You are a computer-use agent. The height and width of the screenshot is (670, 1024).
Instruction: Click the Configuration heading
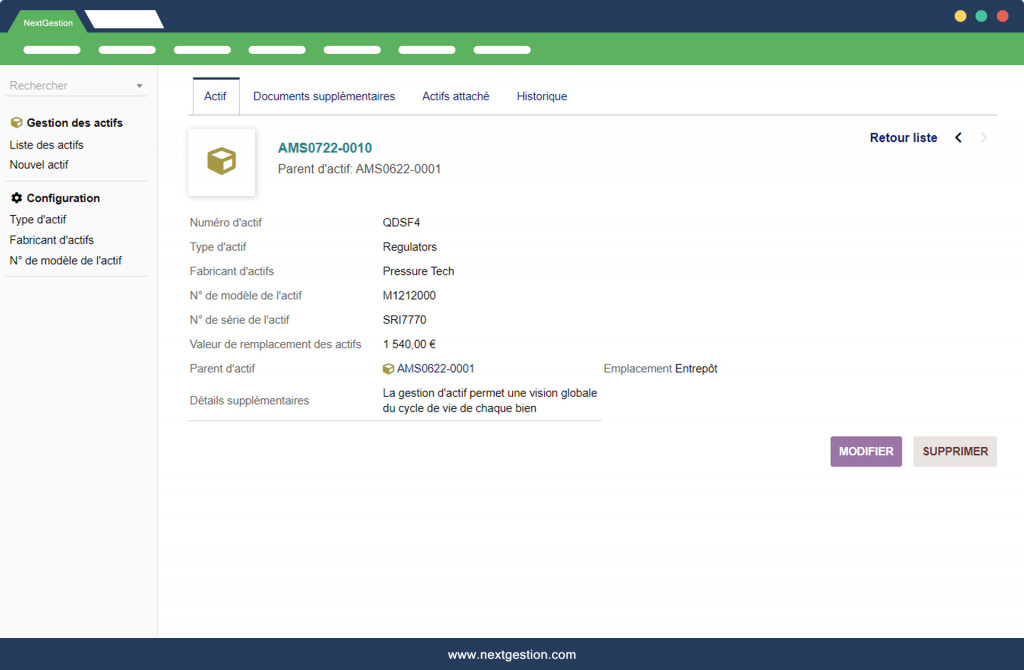[63, 198]
